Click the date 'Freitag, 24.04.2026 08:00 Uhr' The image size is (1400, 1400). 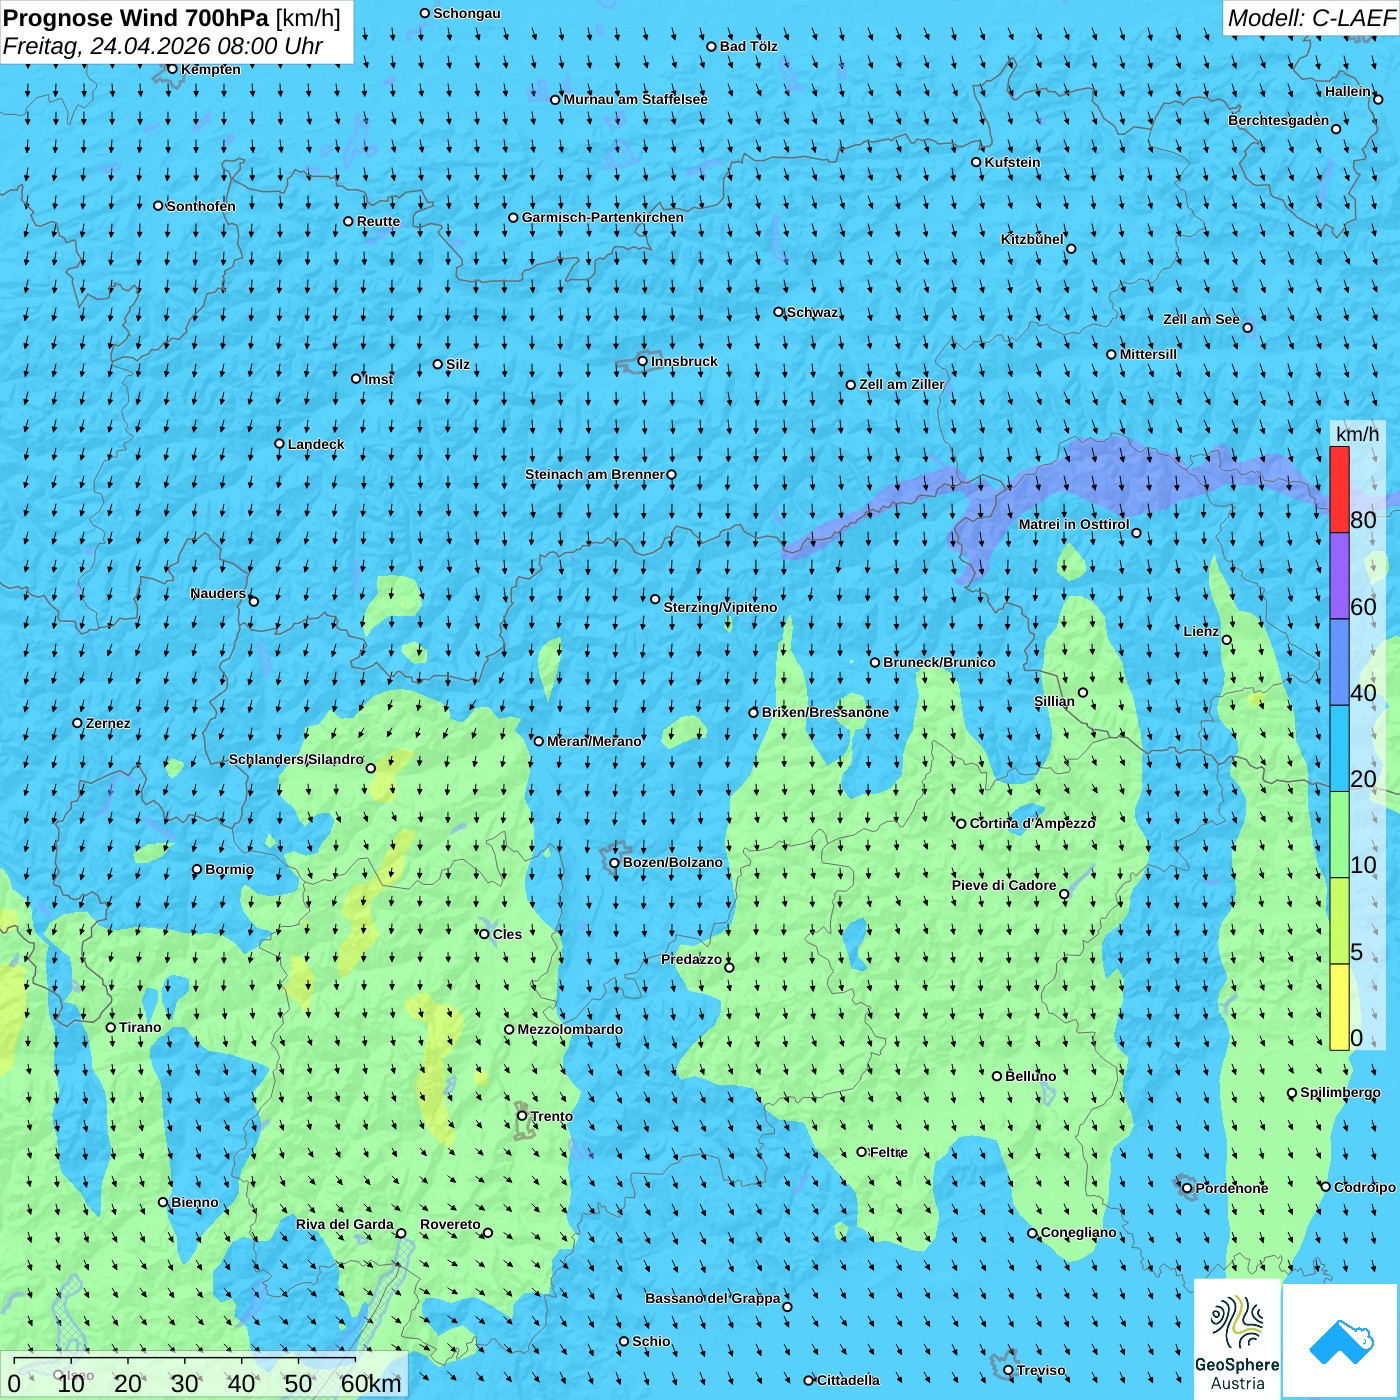point(163,46)
